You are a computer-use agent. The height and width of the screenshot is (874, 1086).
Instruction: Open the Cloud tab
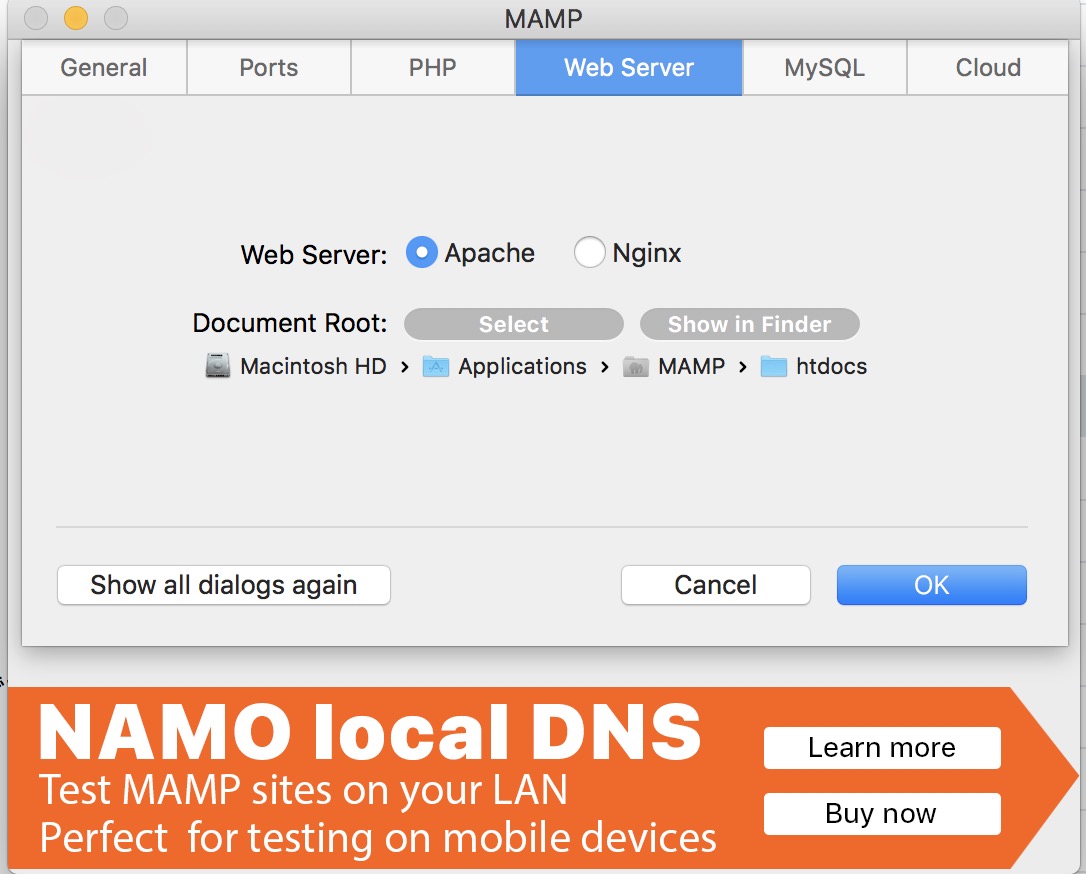[988, 67]
